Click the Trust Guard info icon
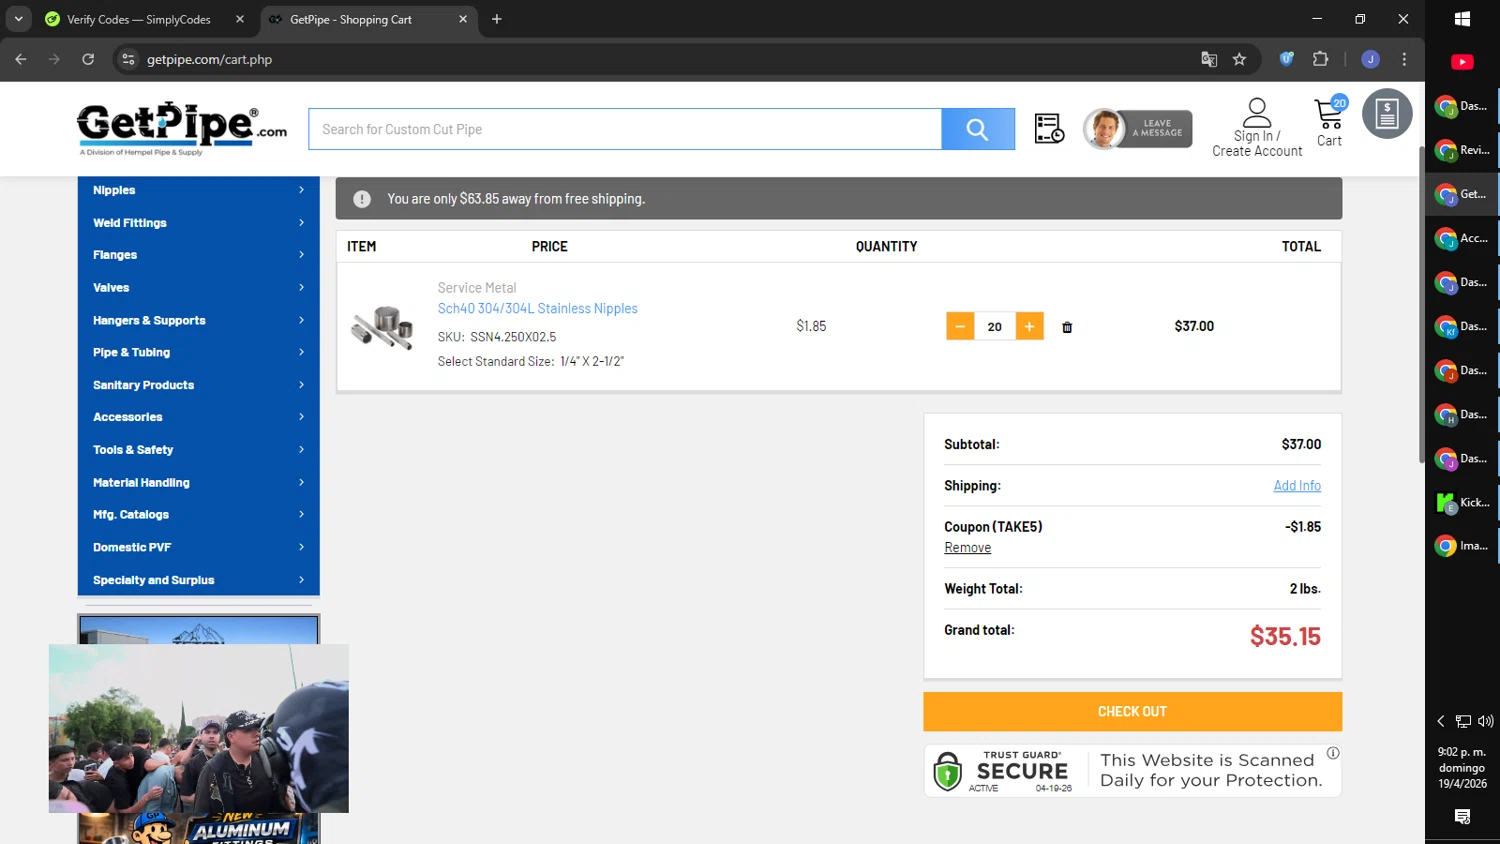This screenshot has height=844, width=1500. (1333, 753)
